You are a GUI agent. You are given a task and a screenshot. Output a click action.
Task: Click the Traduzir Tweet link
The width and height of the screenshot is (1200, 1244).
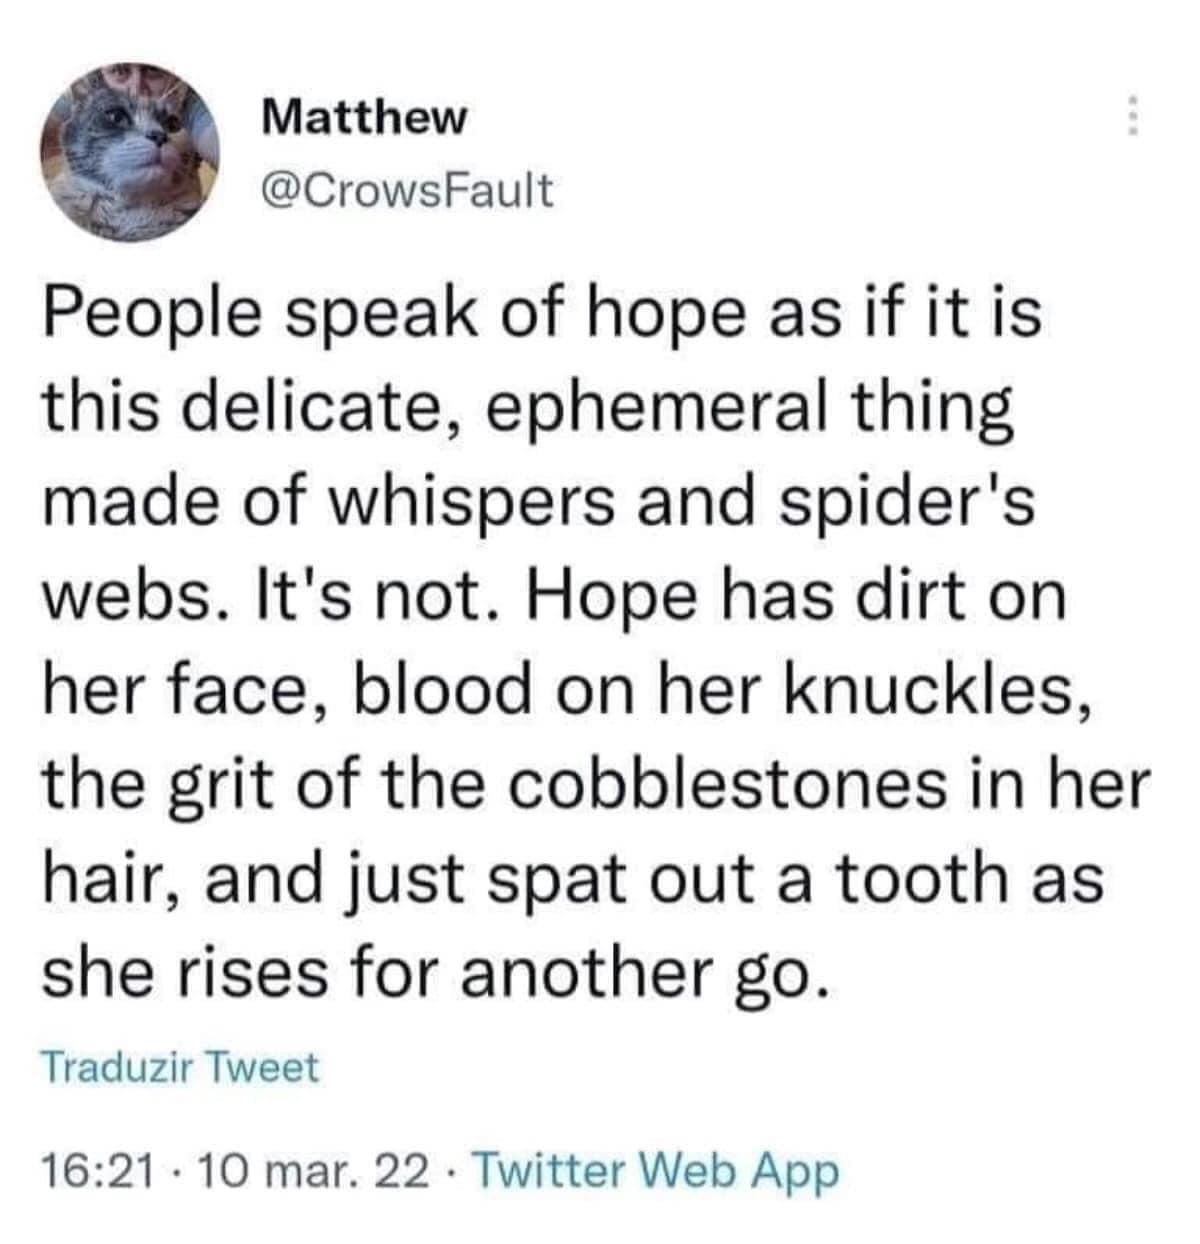180,1067
